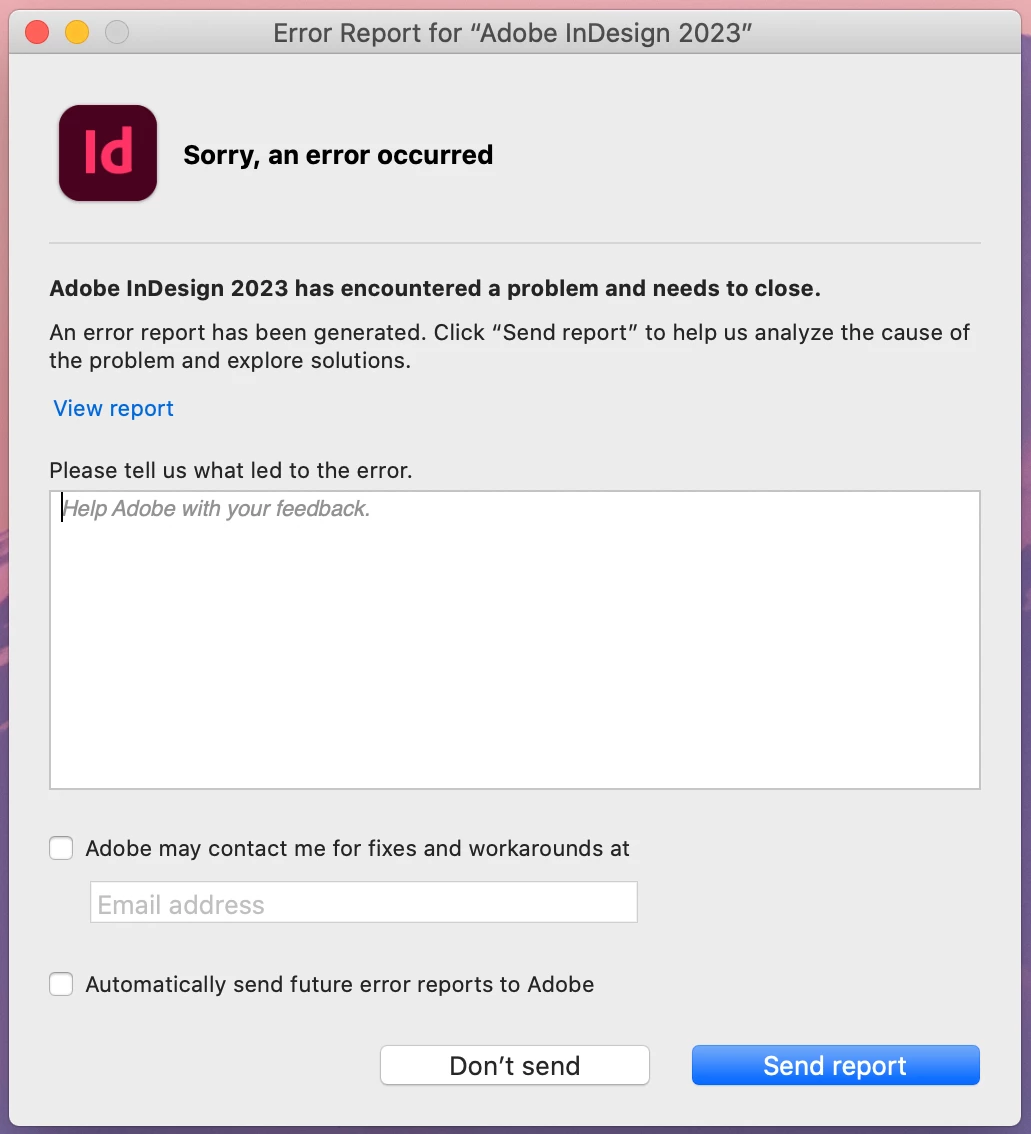Screen dimensions: 1031x1134
Task: Click the horizontal divider below the header
Action: [x=514, y=243]
